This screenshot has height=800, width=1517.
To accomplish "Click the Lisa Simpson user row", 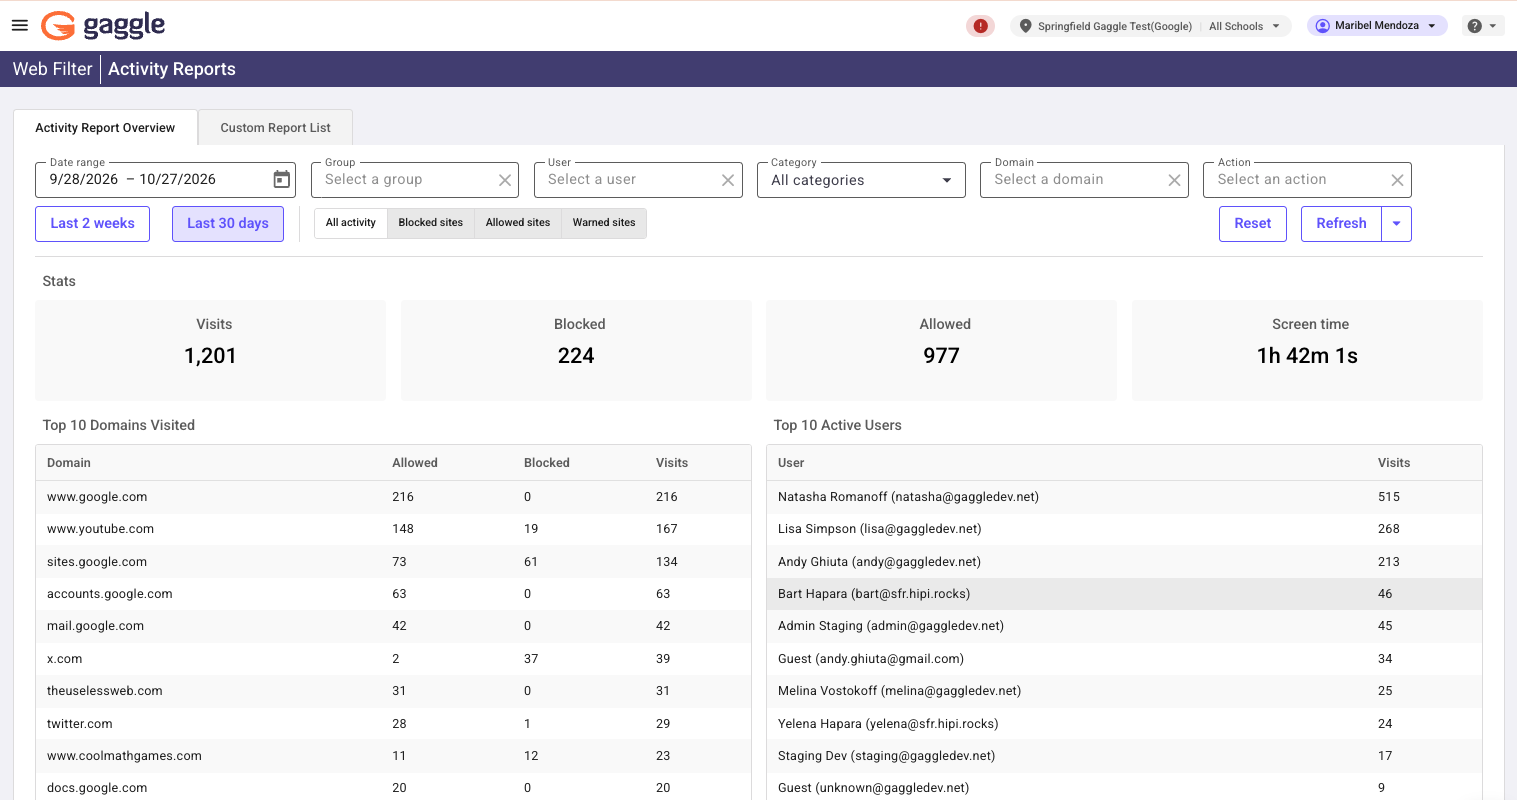I will 1124,529.
